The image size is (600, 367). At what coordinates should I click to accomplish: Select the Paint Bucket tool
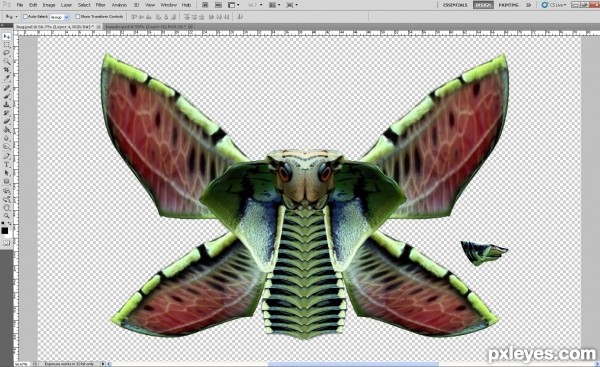7,130
